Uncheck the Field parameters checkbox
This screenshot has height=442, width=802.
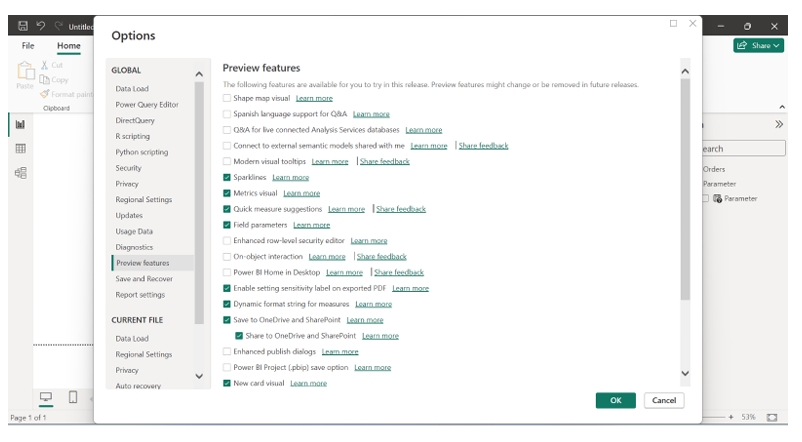point(227,225)
